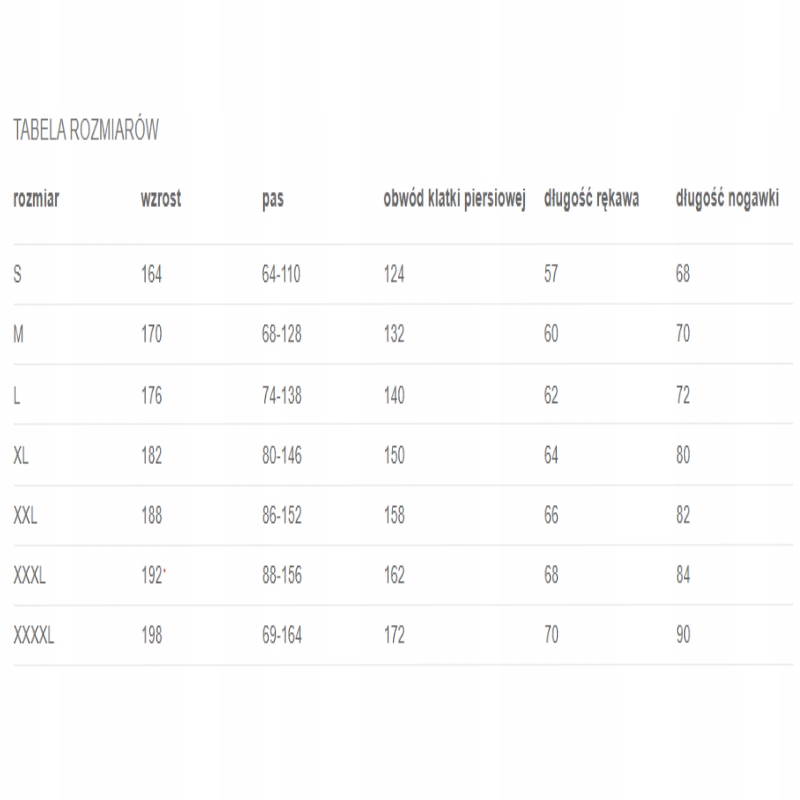Select the waist range 64-110
800x800 pixels.
283,274
